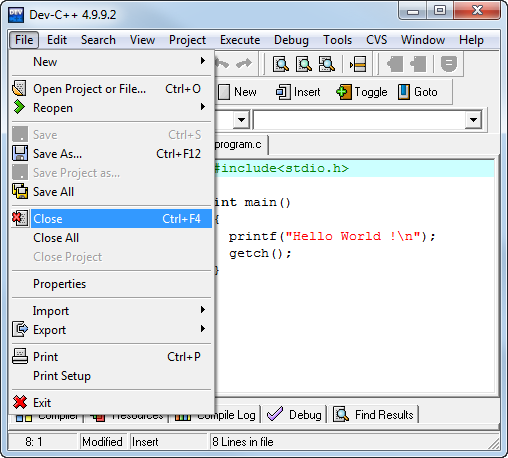This screenshot has height=458, width=508.
Task: Expand the New submenu
Action: pos(112,62)
